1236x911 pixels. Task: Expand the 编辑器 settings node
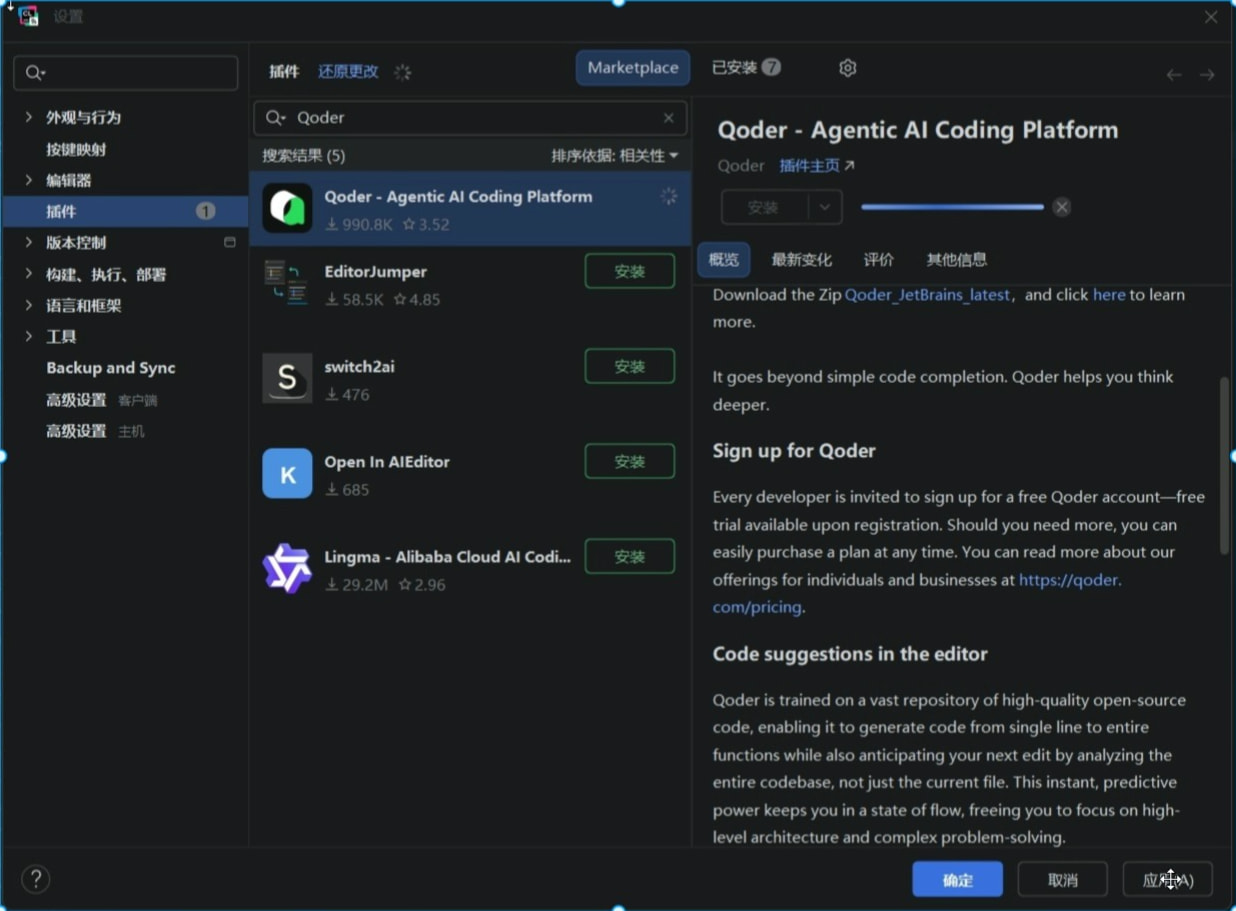point(28,180)
